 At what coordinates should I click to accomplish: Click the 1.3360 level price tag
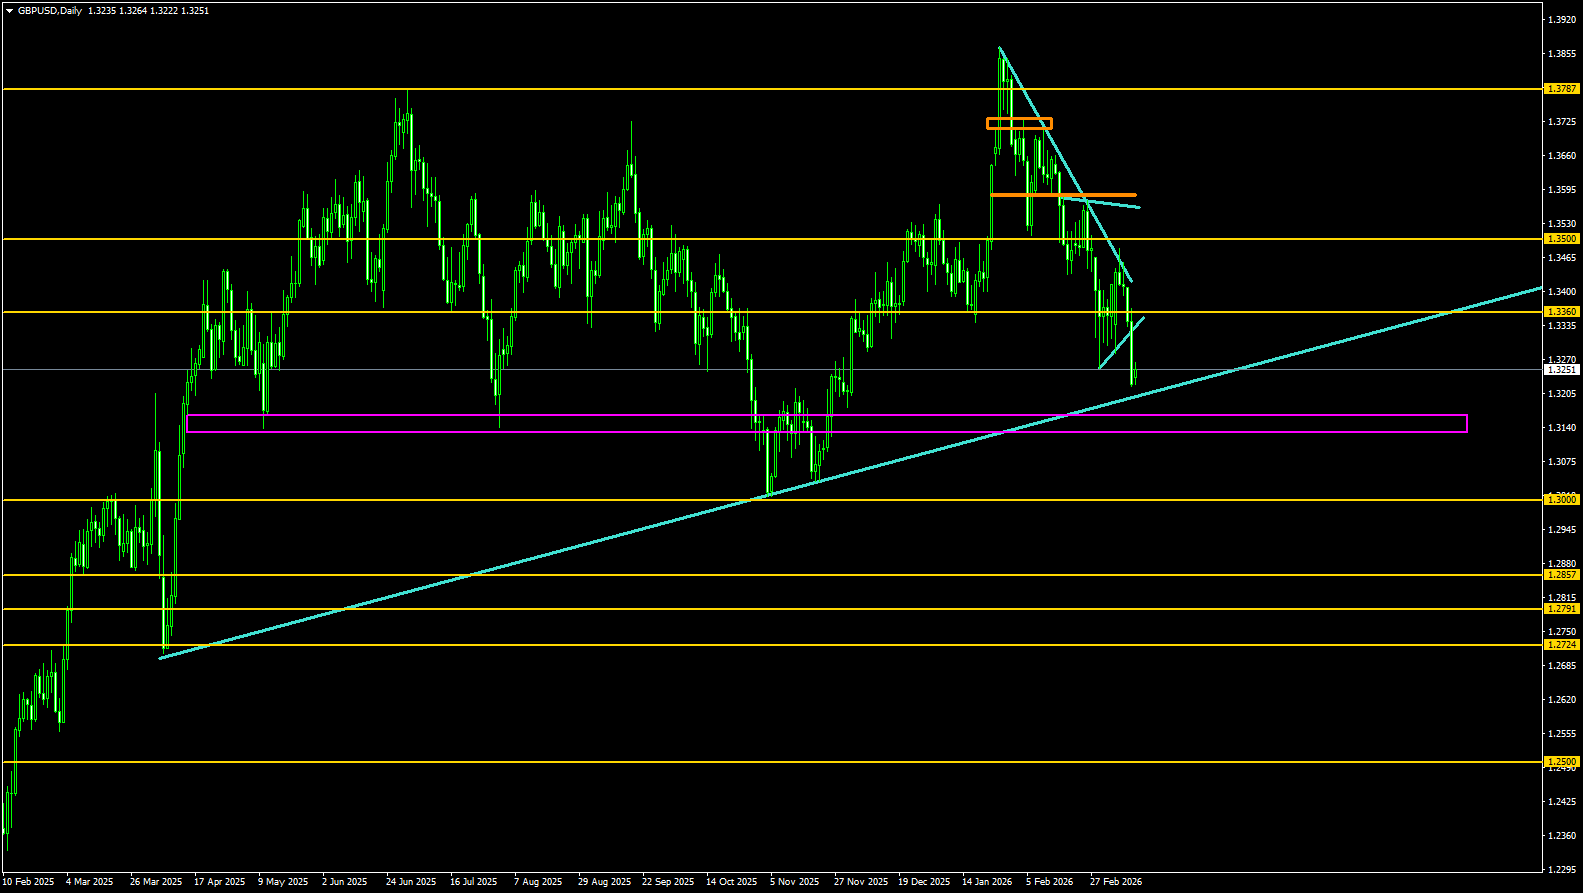[1562, 312]
